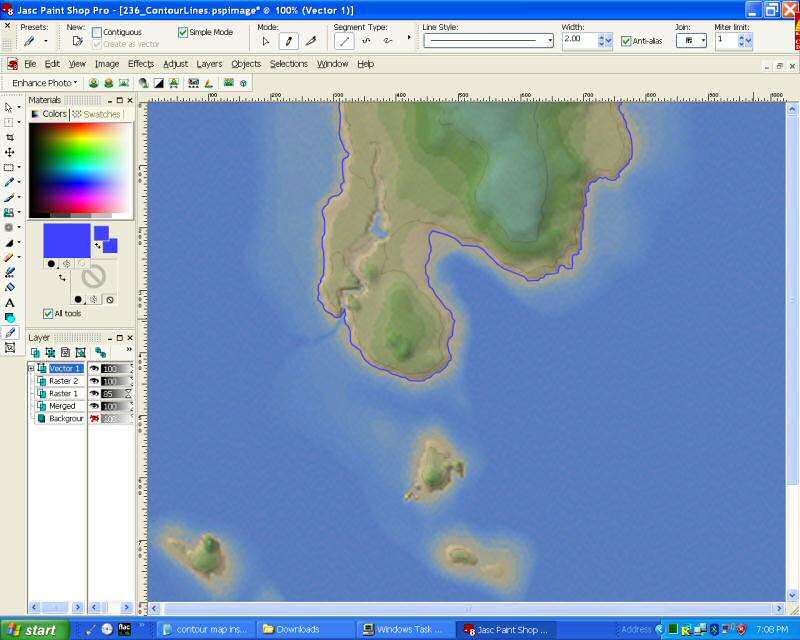Switch to the Swatches tab
This screenshot has width=800, height=640.
97,114
